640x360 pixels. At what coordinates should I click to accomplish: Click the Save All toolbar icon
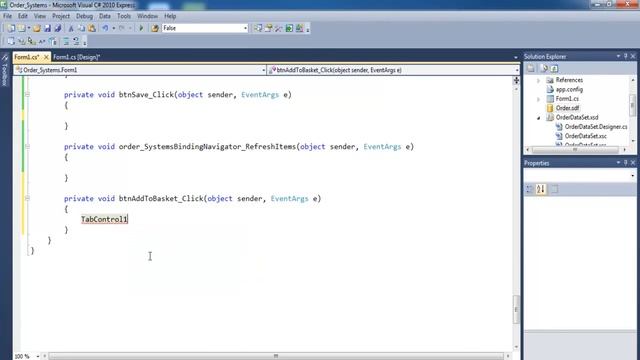point(58,28)
